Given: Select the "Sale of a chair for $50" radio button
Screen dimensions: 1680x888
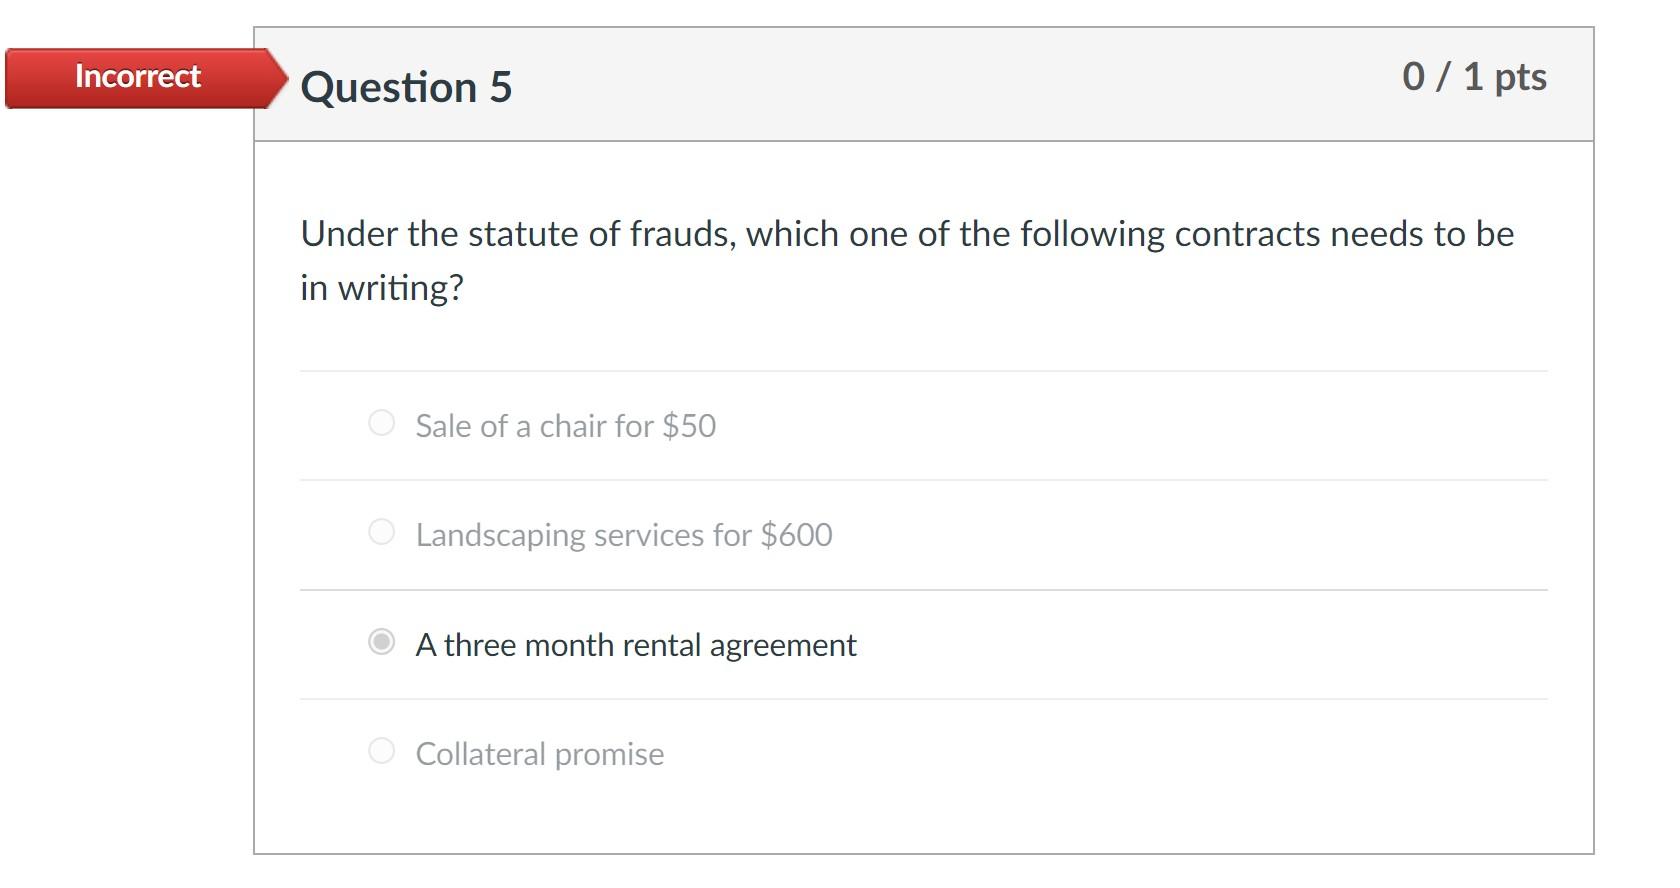Looking at the screenshot, I should [381, 423].
